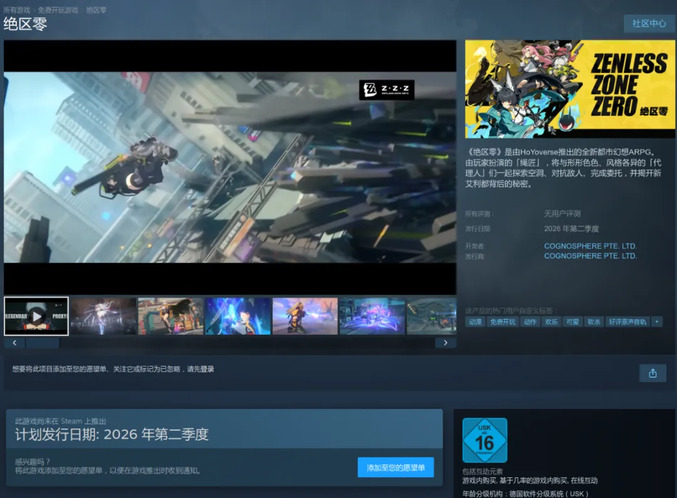This screenshot has height=498, width=677.
Task: Click the share icon button
Action: tap(652, 373)
